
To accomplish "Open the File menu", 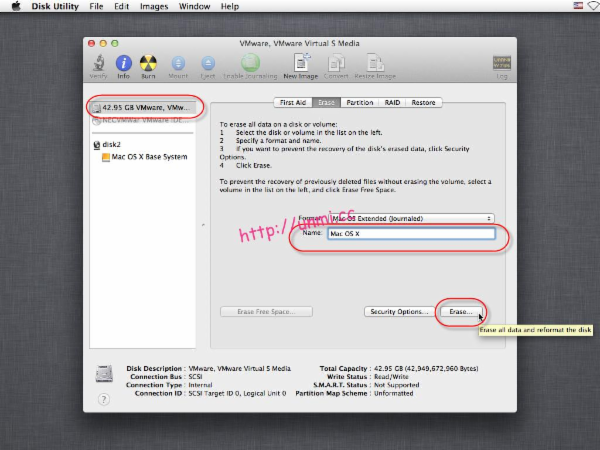I will coord(96,7).
